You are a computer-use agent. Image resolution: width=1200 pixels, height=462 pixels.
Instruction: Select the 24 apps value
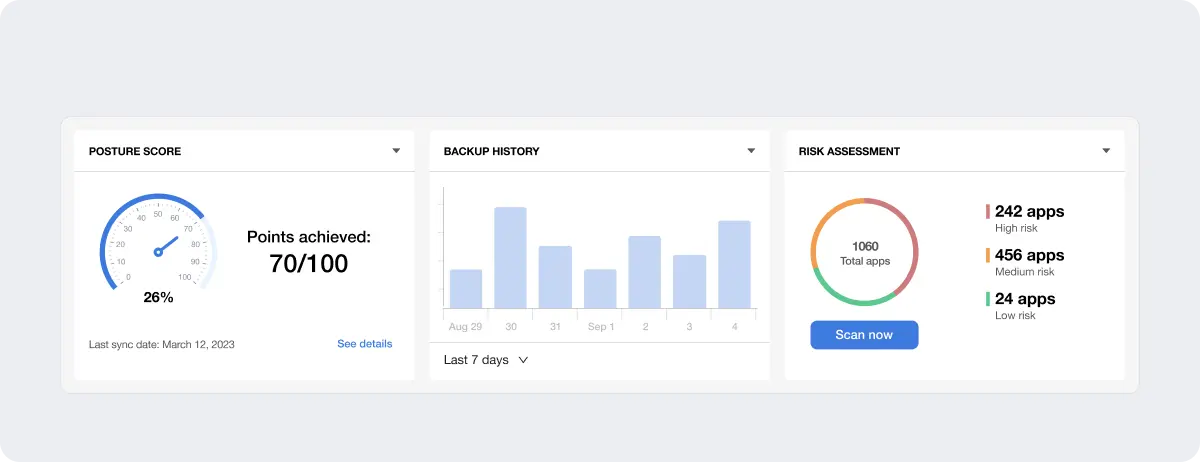point(1025,299)
